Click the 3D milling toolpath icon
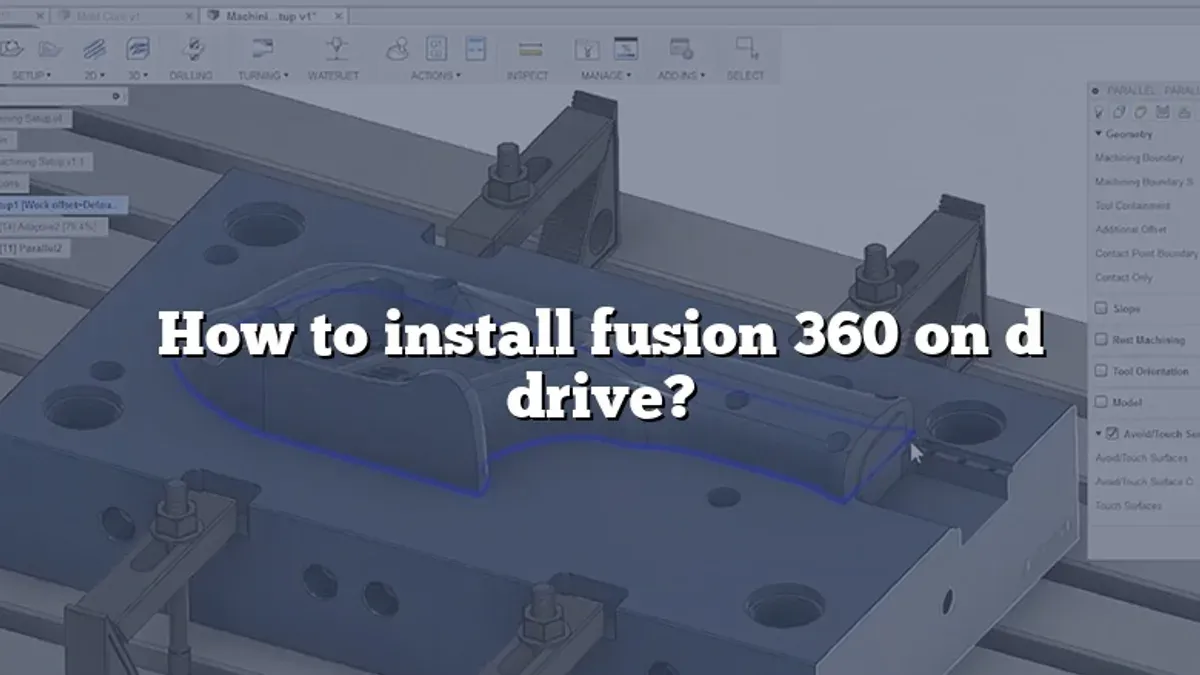1200x675 pixels. (x=138, y=48)
